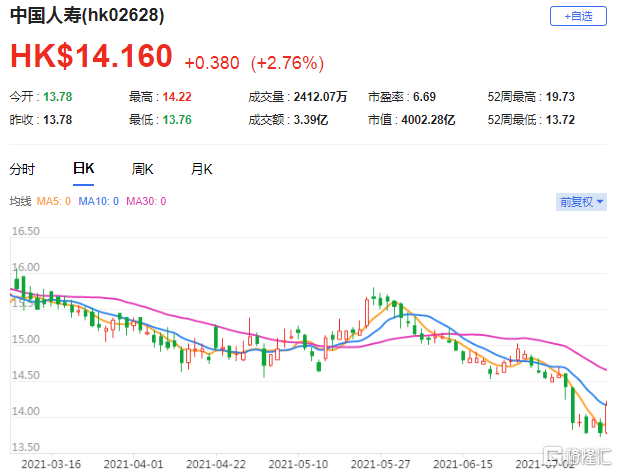Click the 均线 label in chart legend

click(20, 202)
